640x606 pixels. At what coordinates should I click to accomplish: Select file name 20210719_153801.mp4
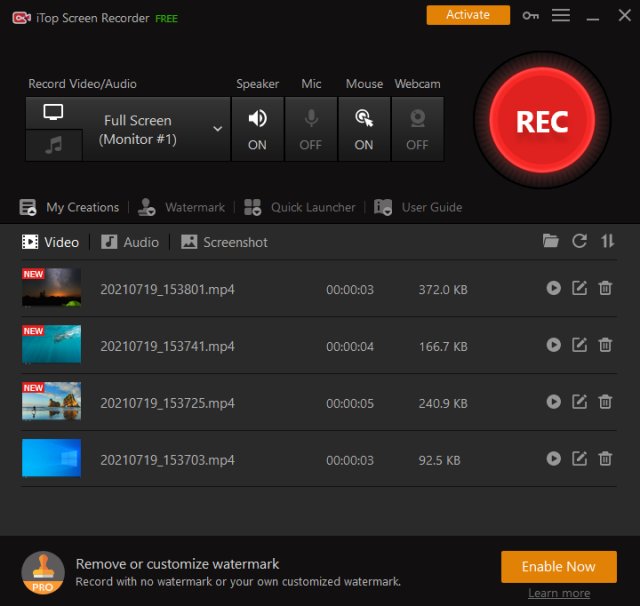point(167,289)
